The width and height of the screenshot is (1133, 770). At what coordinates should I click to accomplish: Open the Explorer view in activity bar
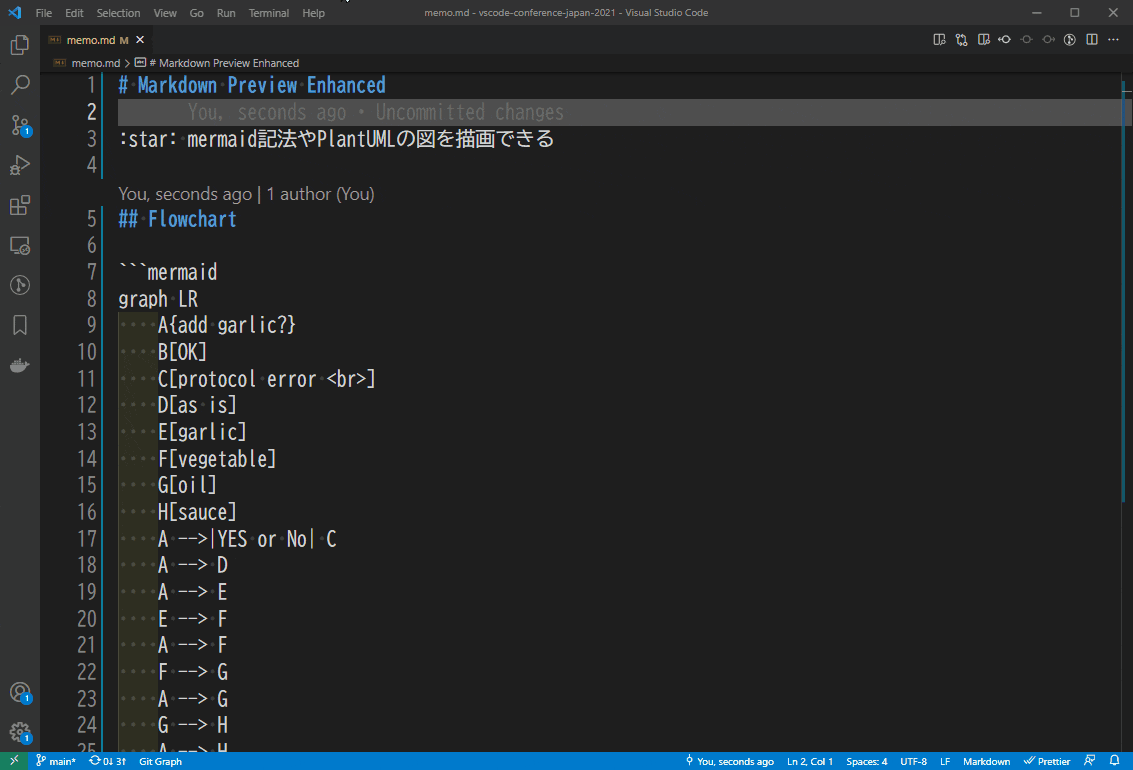(x=20, y=46)
